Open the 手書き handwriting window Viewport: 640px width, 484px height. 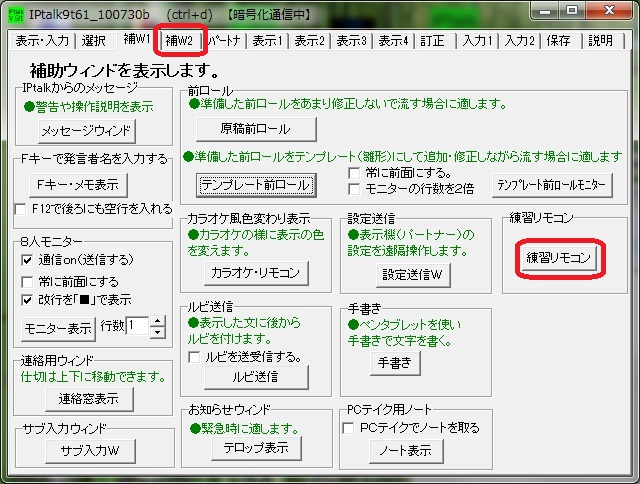click(x=394, y=364)
